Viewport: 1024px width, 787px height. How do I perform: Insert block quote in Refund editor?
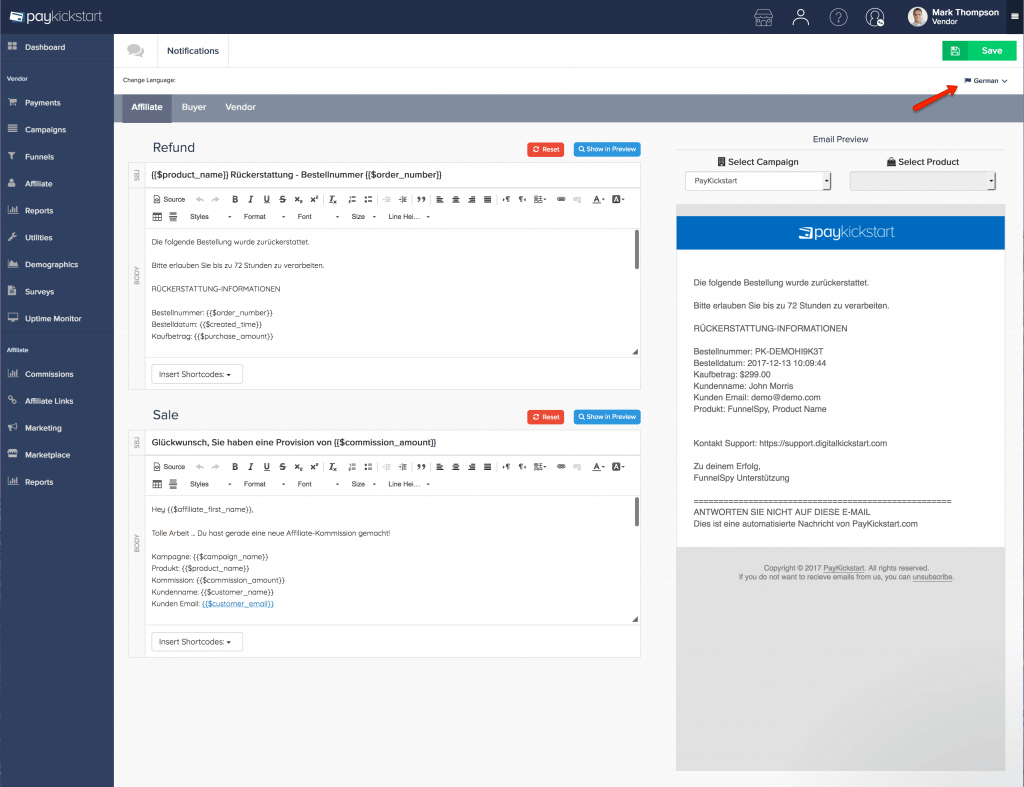421,199
